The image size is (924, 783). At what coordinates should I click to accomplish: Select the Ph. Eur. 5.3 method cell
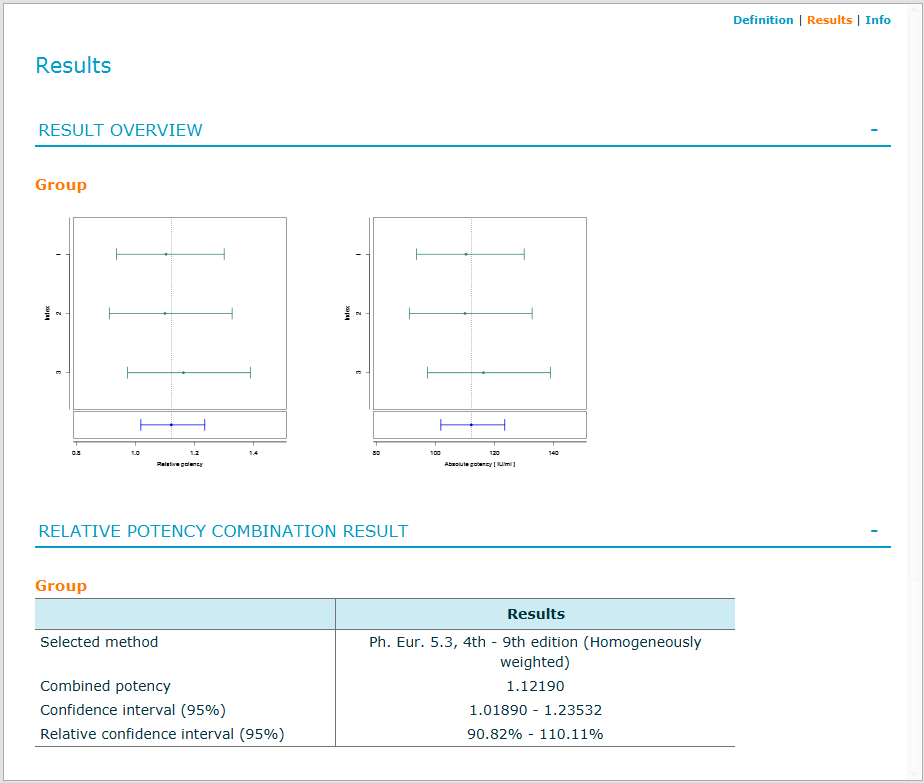click(535, 651)
